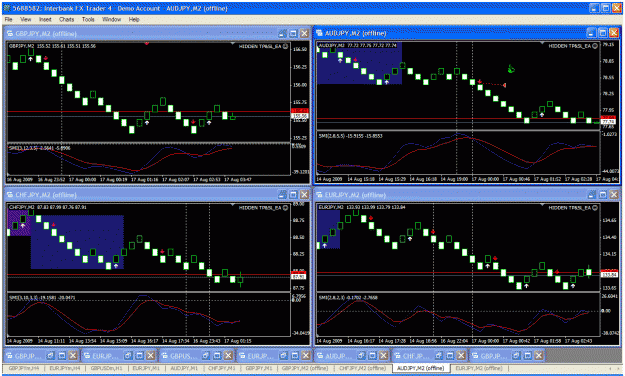Minimize the AUDJPY,M2 chart window
This screenshot has width=625, height=376.
point(592,33)
